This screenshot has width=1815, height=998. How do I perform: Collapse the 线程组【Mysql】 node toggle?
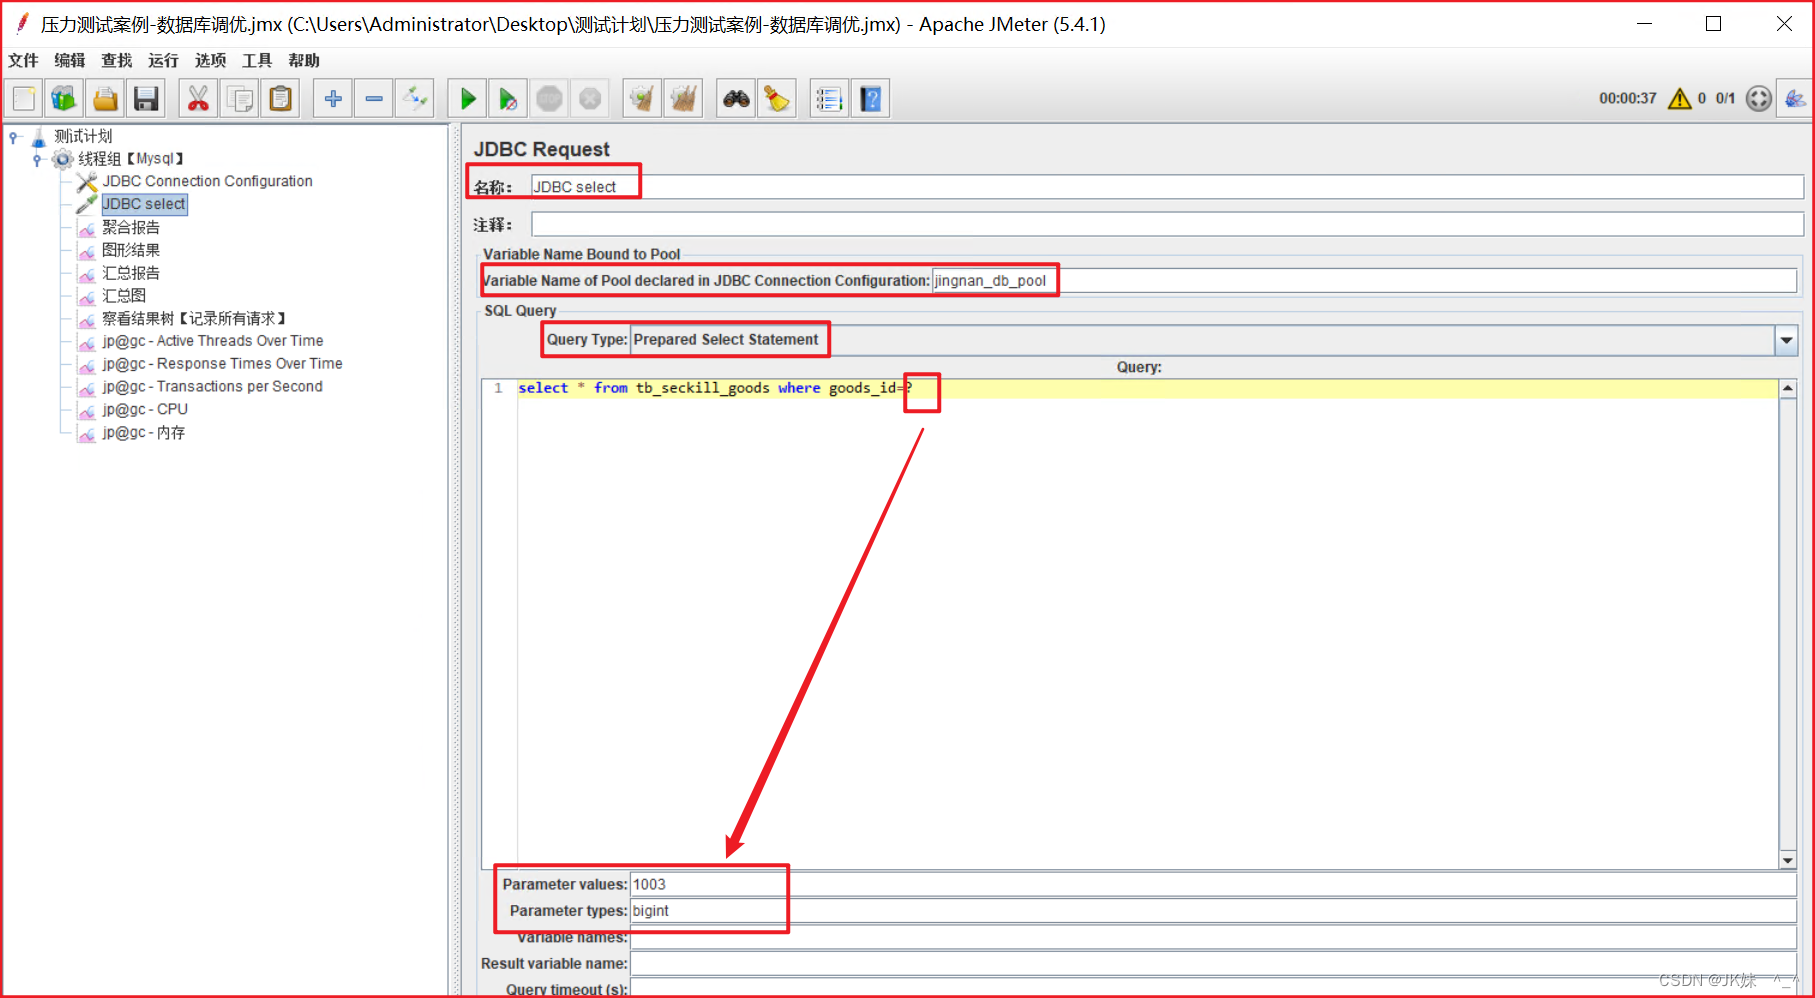(37, 160)
